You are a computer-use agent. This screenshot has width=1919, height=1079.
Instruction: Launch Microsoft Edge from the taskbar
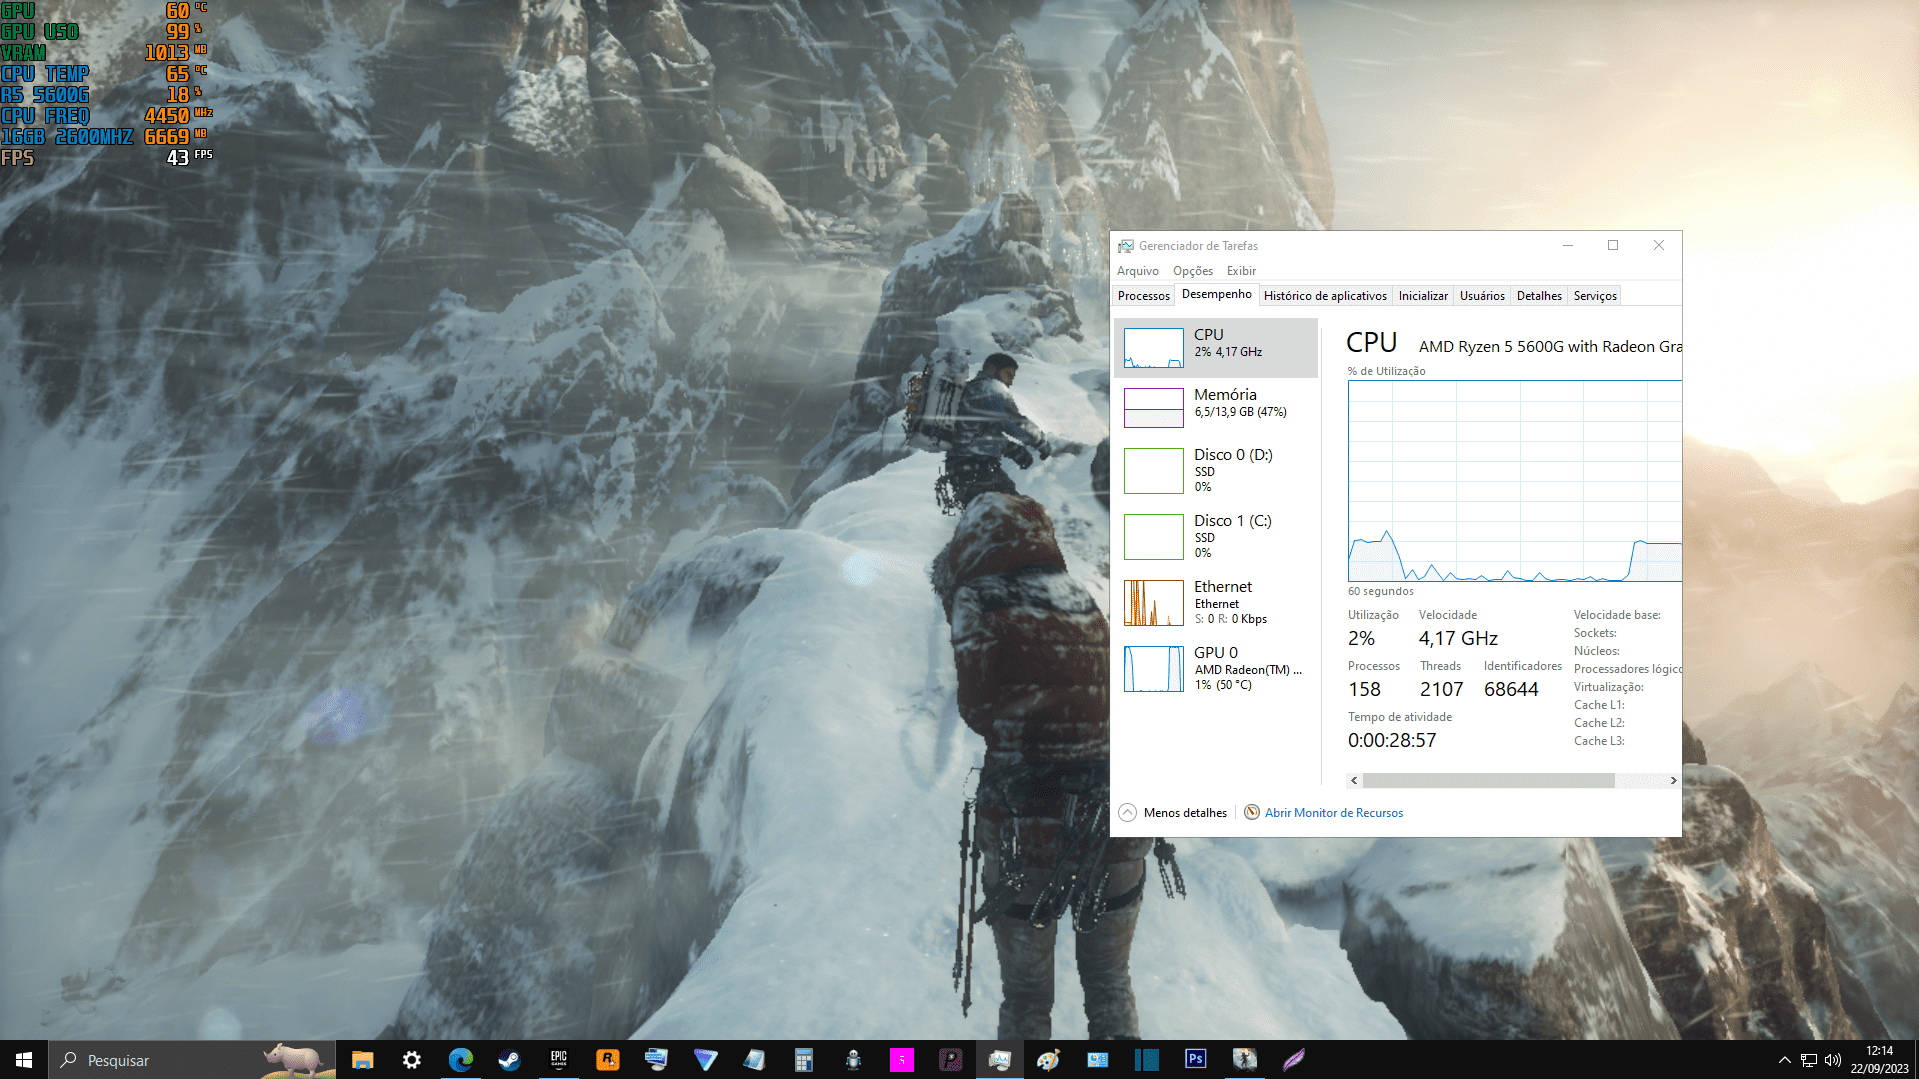click(x=460, y=1060)
